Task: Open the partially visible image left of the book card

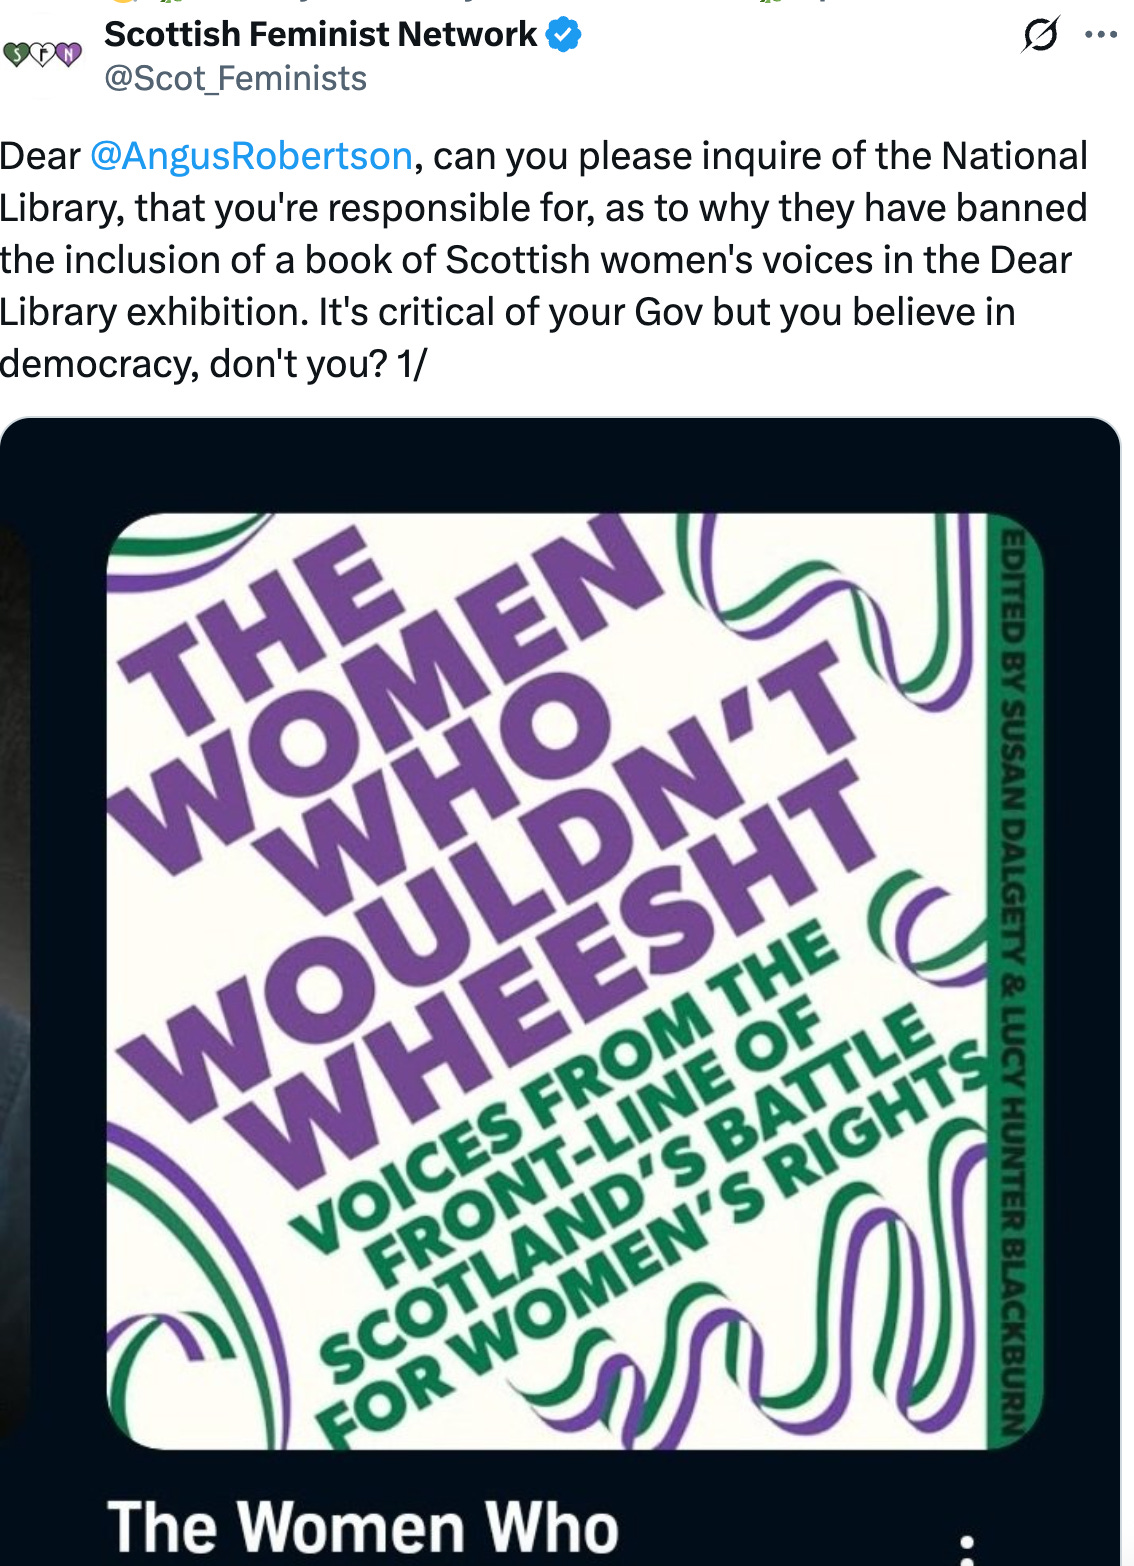Action: point(14,980)
